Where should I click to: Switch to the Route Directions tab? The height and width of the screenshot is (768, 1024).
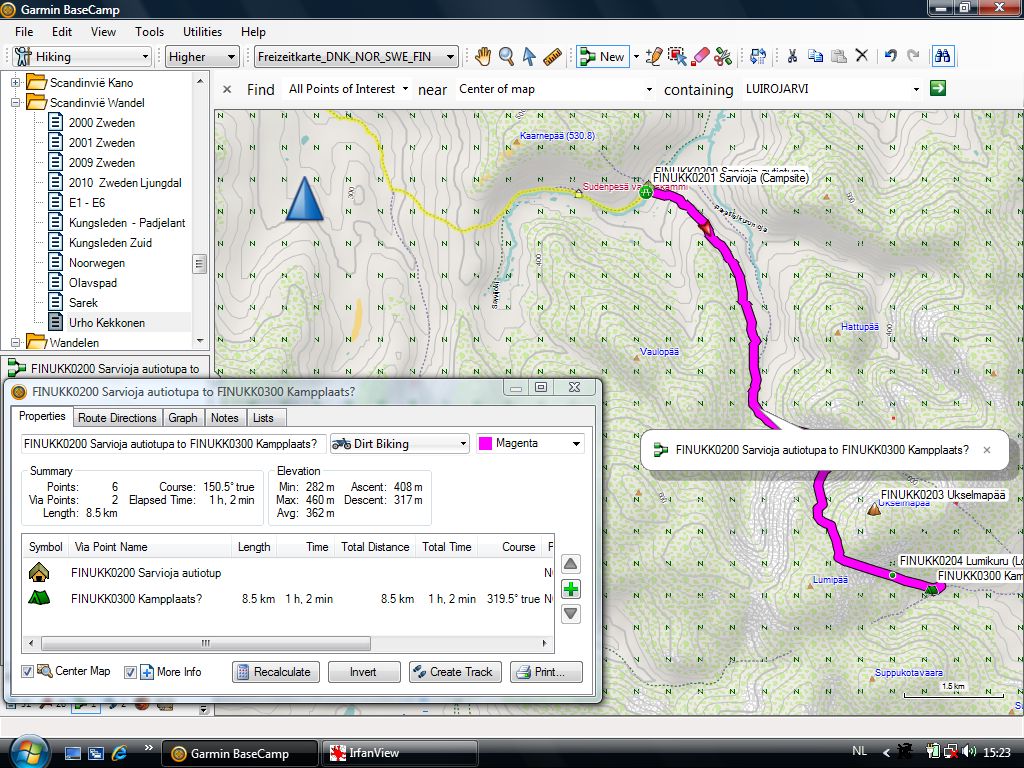[117, 418]
